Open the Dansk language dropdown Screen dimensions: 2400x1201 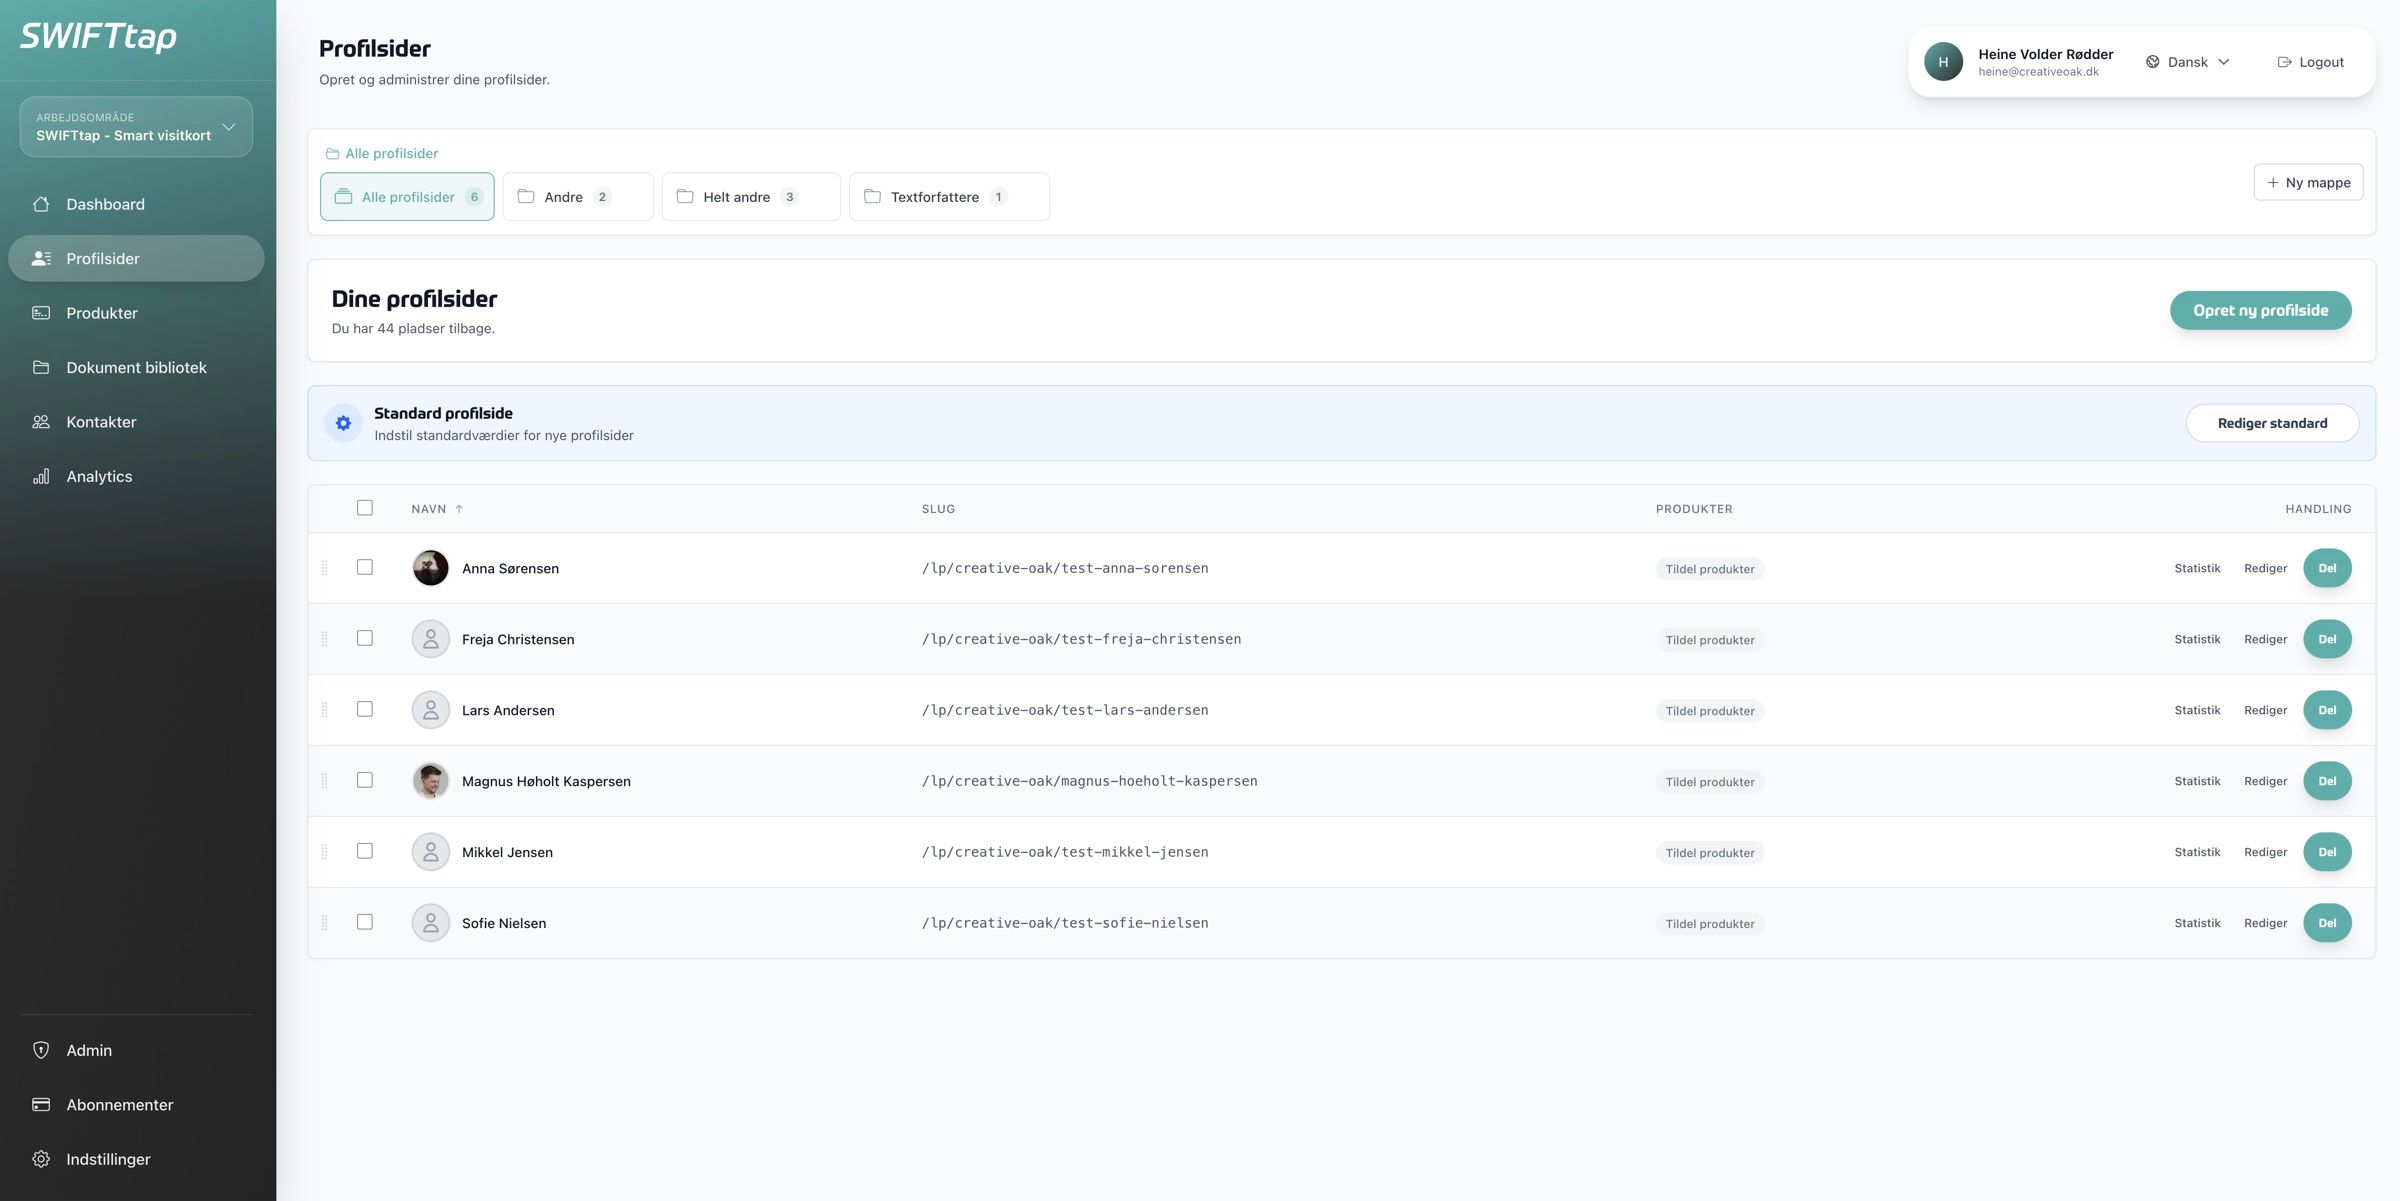tap(2188, 62)
